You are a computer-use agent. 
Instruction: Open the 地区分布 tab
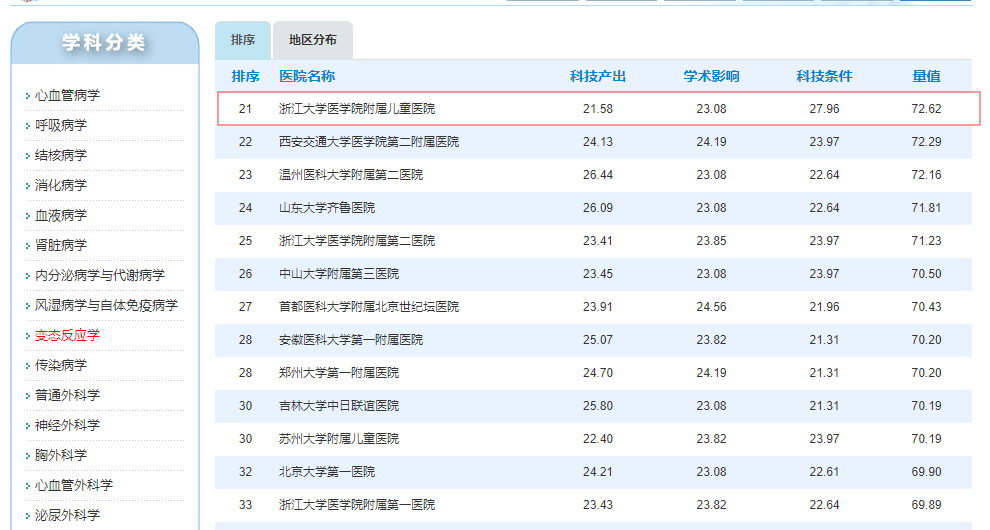[x=313, y=40]
